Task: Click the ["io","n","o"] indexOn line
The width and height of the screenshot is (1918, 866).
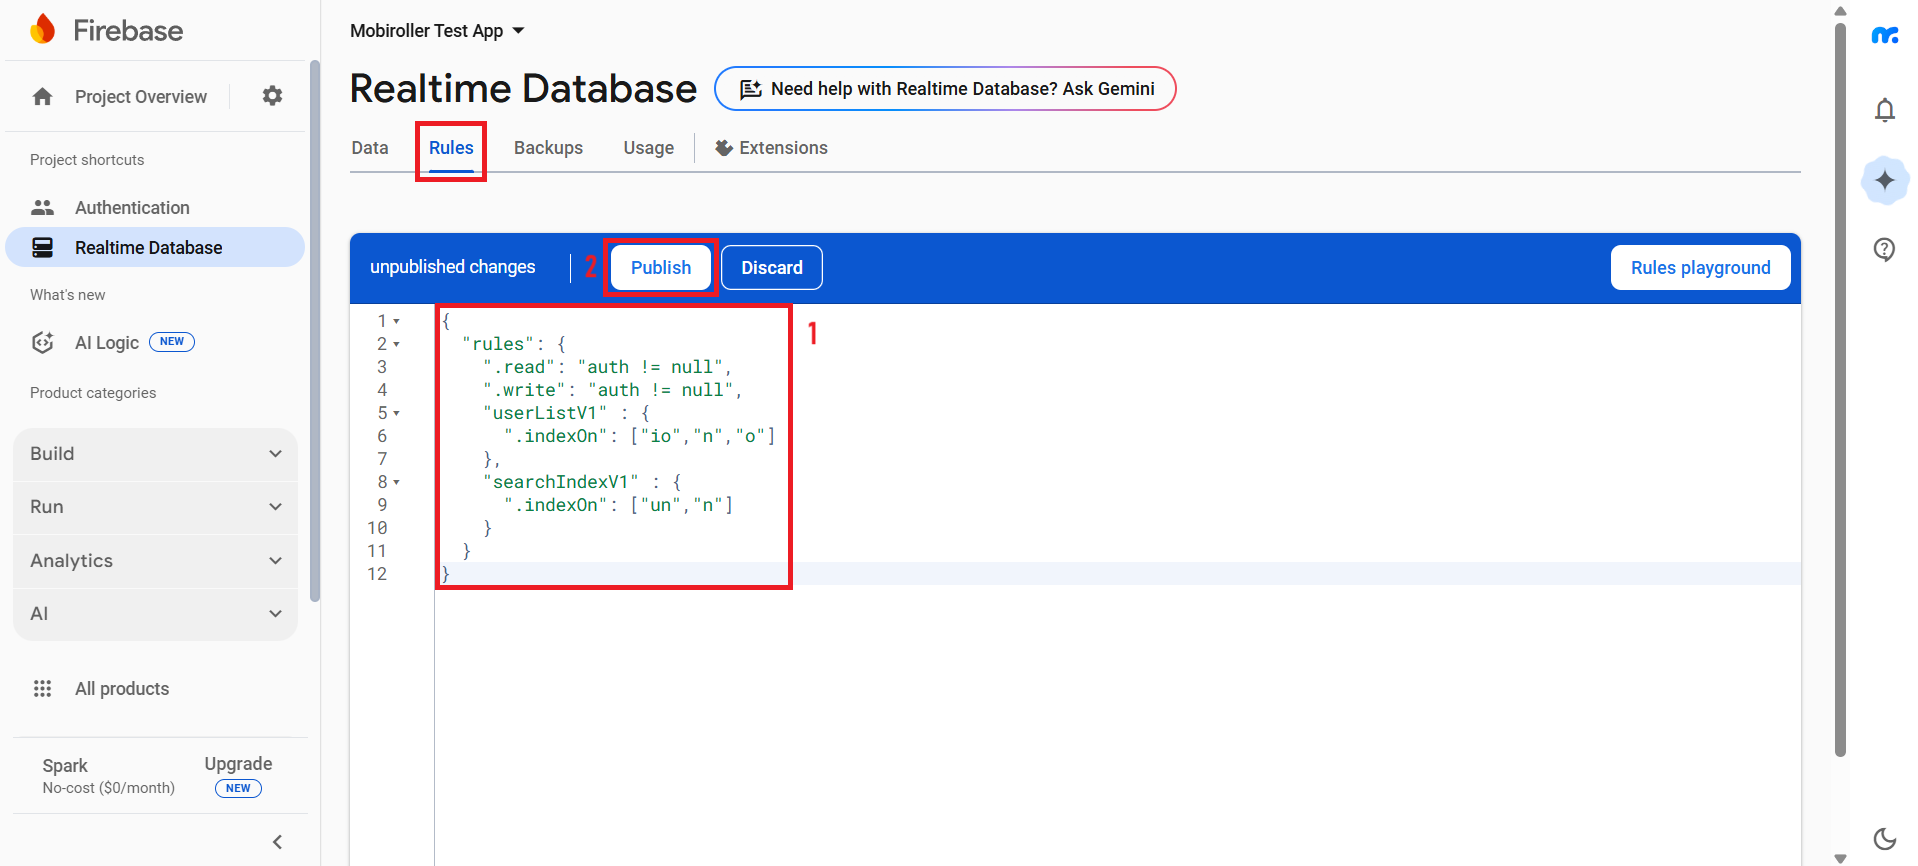Action: pos(640,437)
